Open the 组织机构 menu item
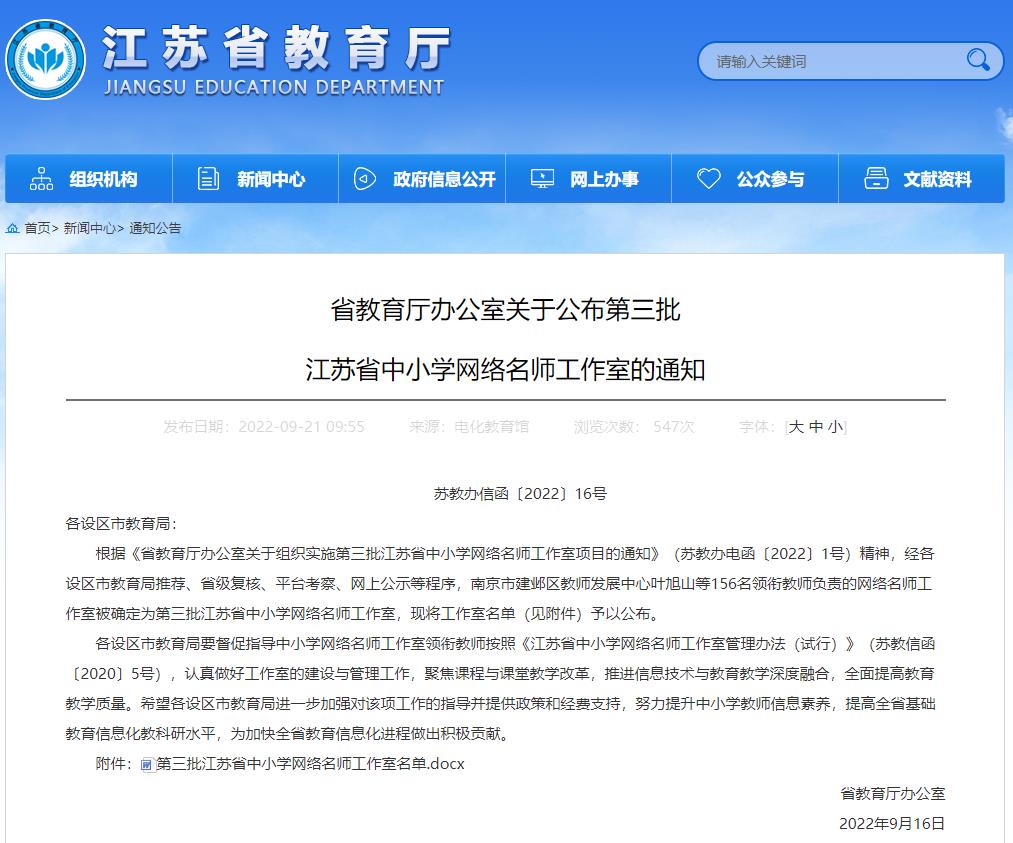 103,179
